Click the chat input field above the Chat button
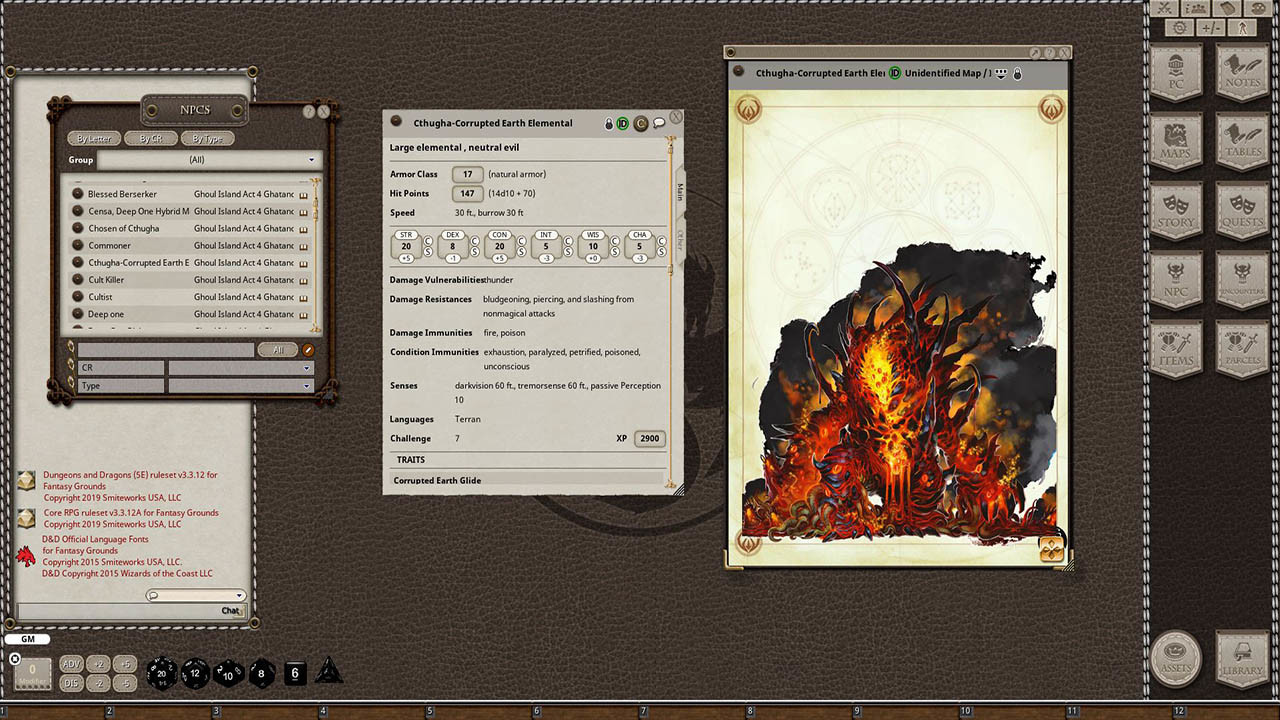1280x720 pixels. click(x=195, y=594)
